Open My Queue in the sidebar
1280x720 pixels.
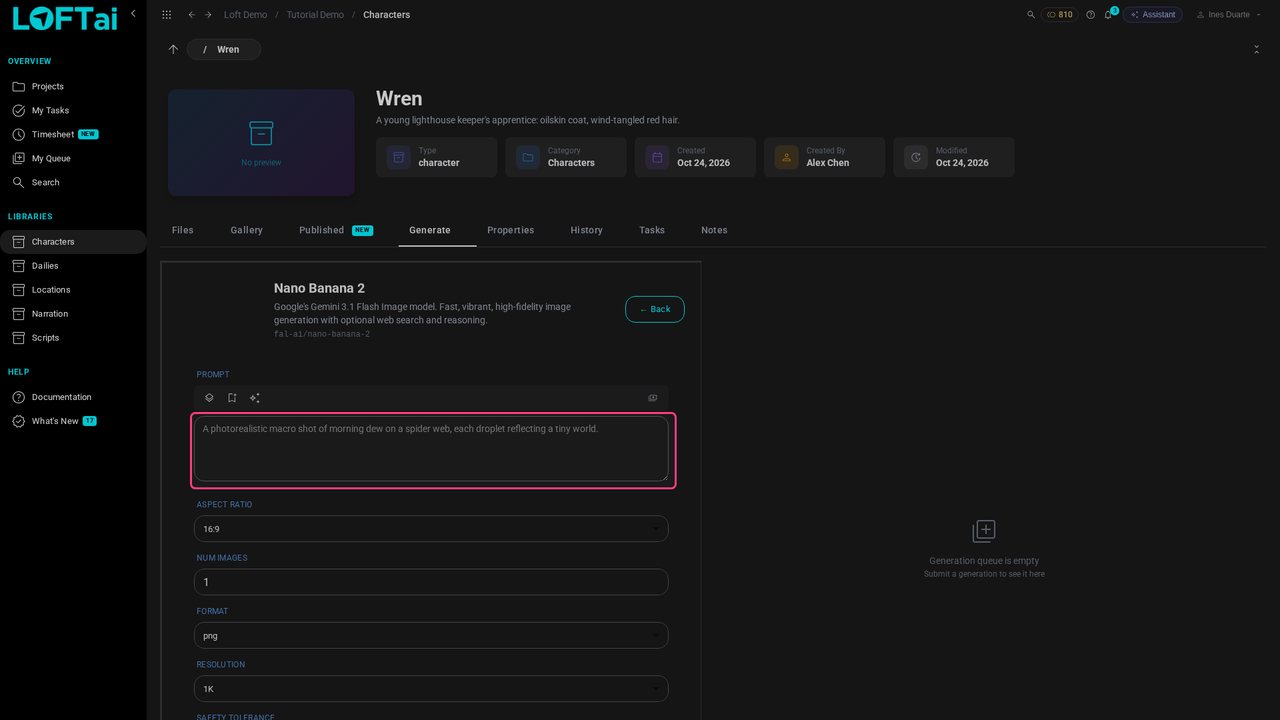tap(73, 159)
